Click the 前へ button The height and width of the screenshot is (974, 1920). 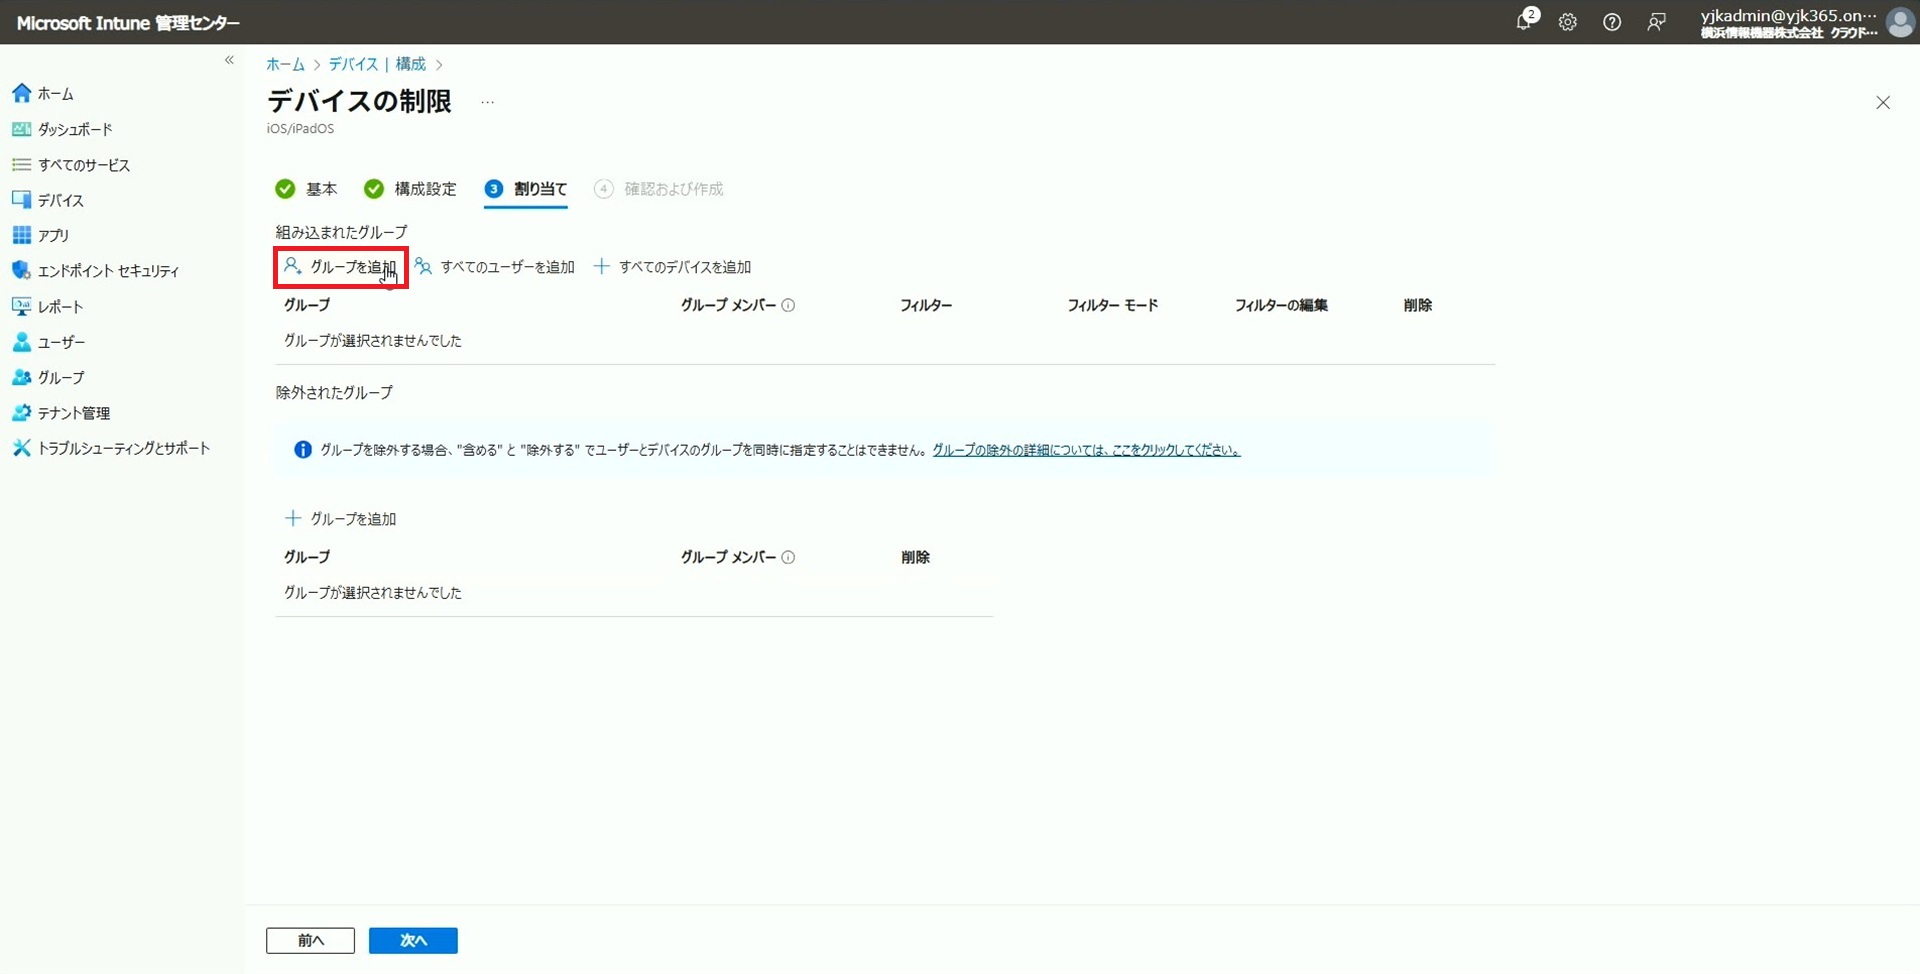[x=310, y=940]
